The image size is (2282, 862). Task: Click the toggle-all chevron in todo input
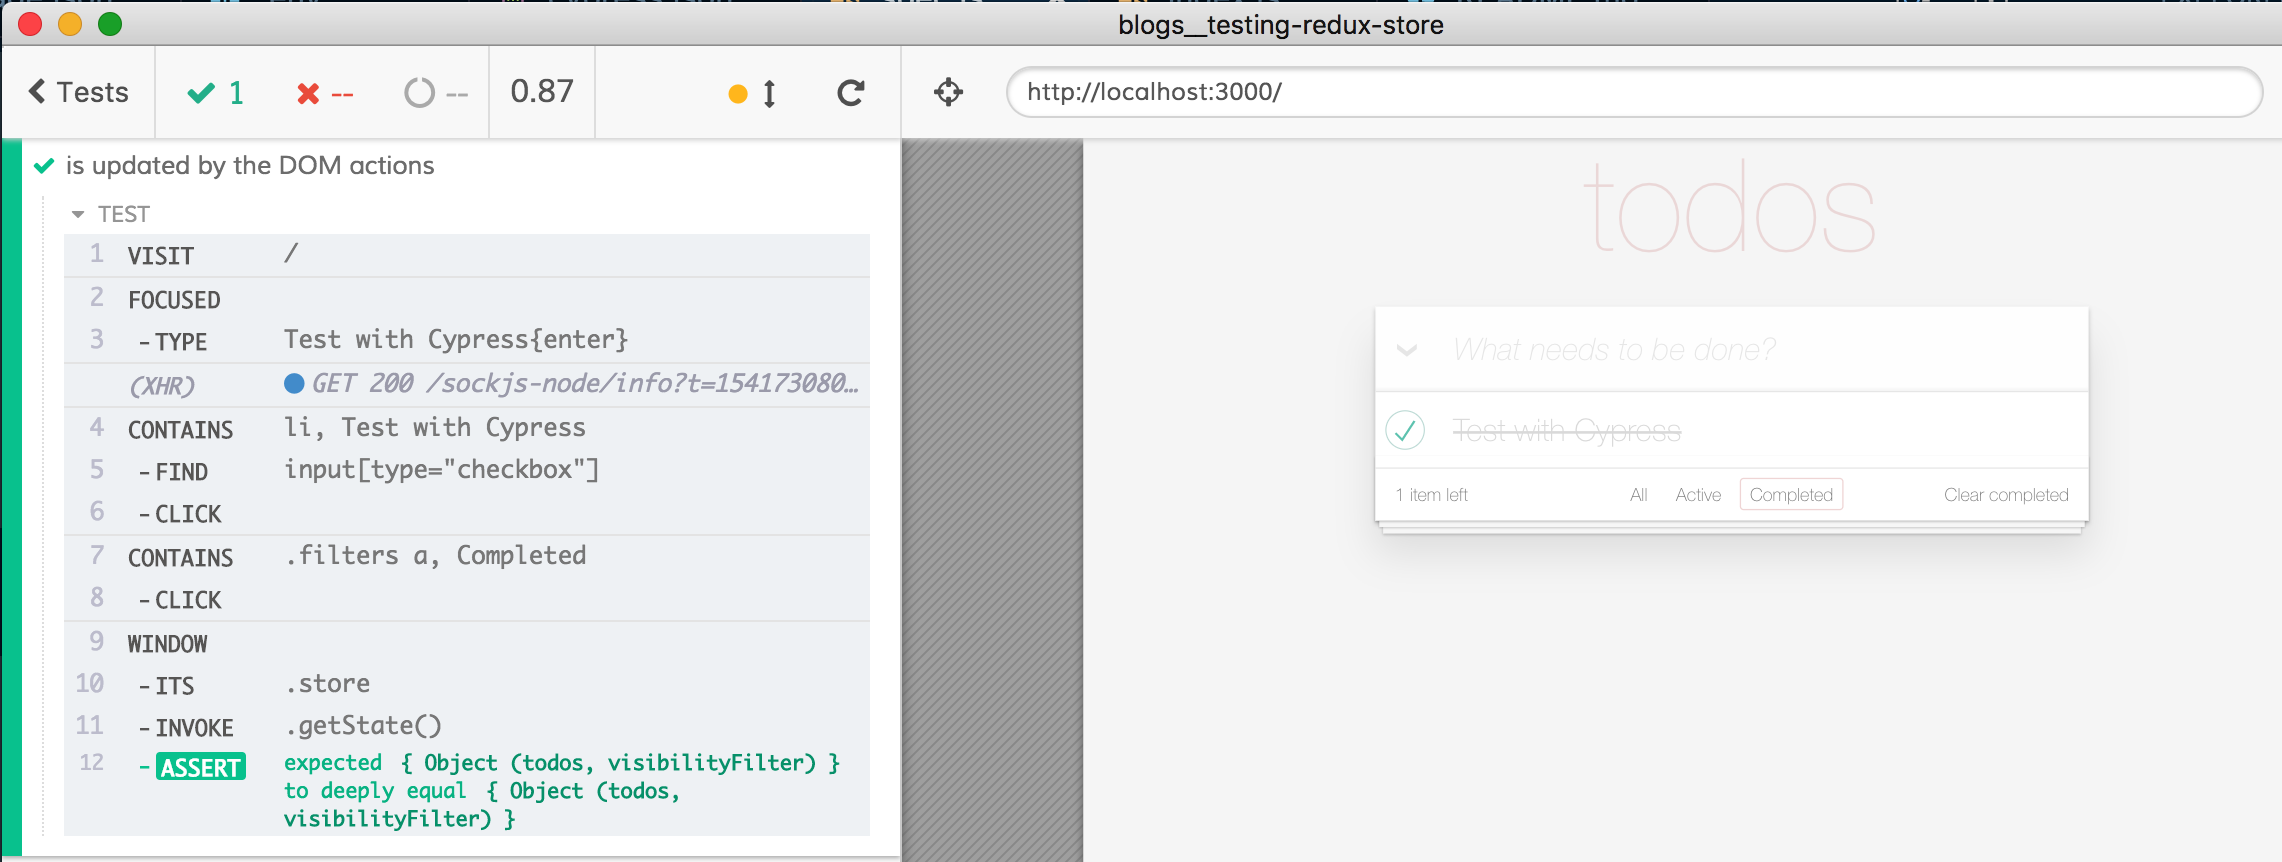[x=1407, y=350]
